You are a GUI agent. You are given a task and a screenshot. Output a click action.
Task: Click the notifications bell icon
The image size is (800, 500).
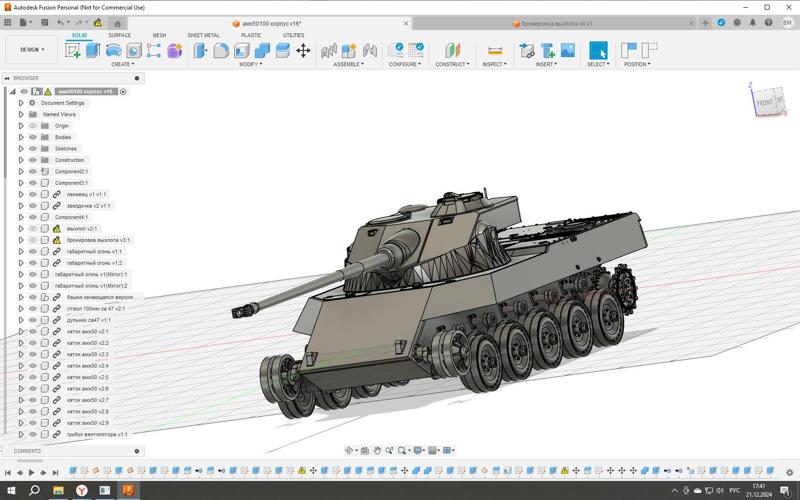[x=753, y=22]
